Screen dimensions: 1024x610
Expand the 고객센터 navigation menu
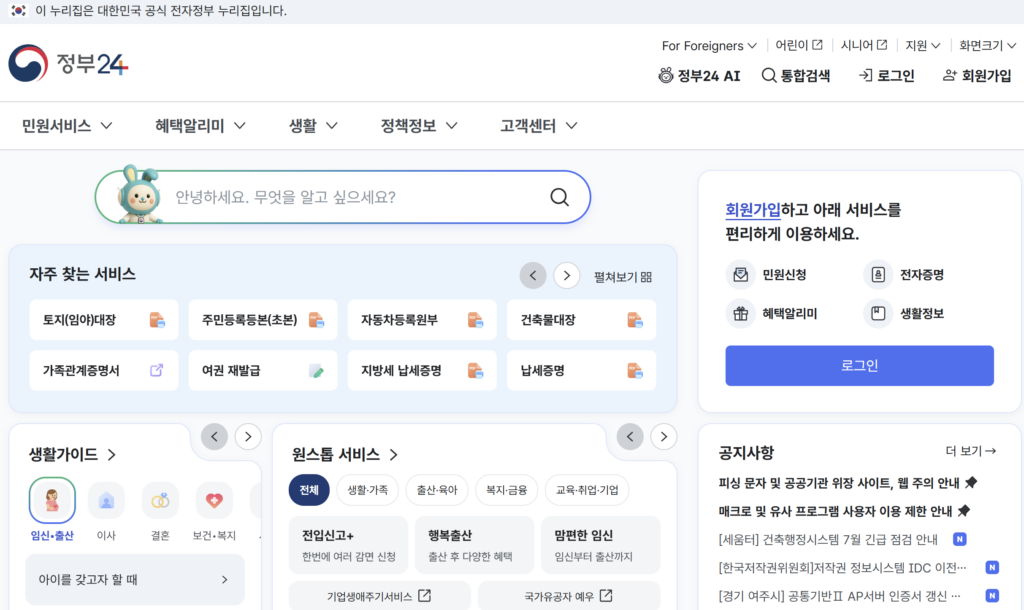(x=539, y=125)
